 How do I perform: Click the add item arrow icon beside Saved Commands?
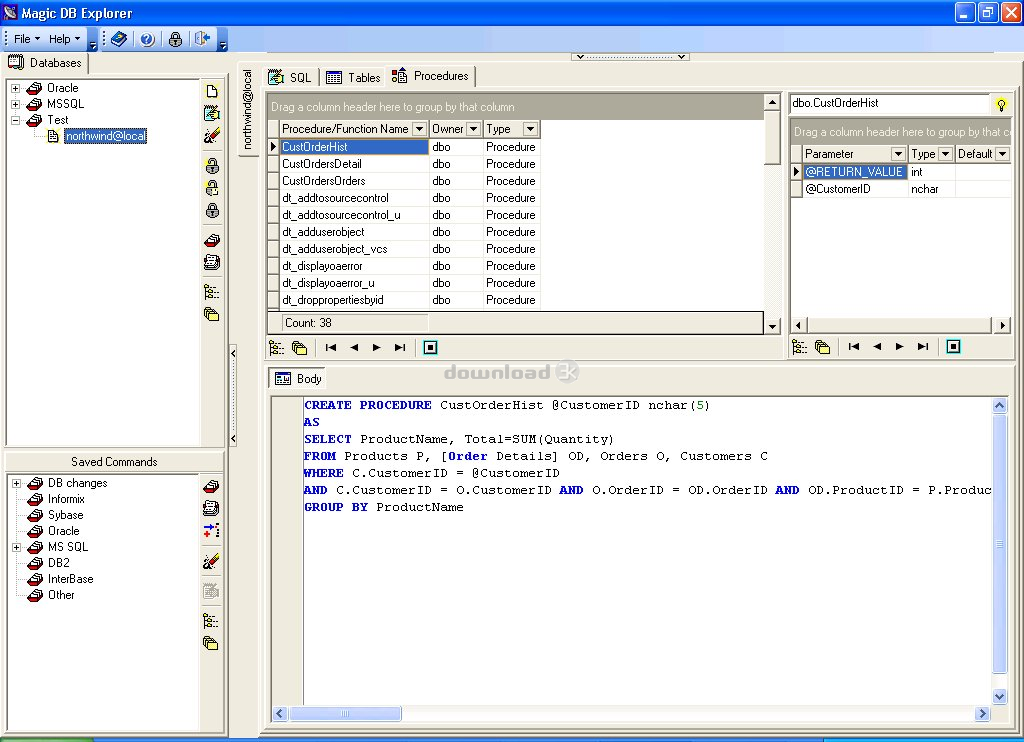click(211, 530)
